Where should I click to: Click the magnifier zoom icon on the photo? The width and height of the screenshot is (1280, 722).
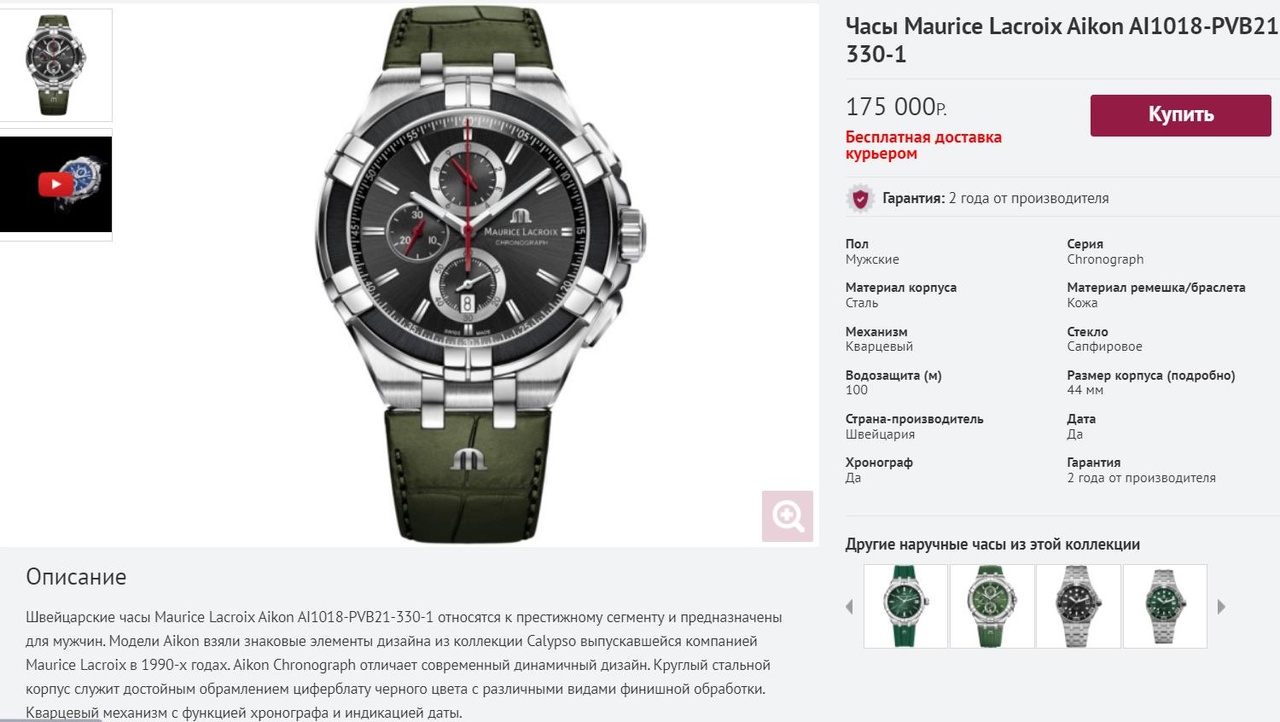(x=787, y=516)
